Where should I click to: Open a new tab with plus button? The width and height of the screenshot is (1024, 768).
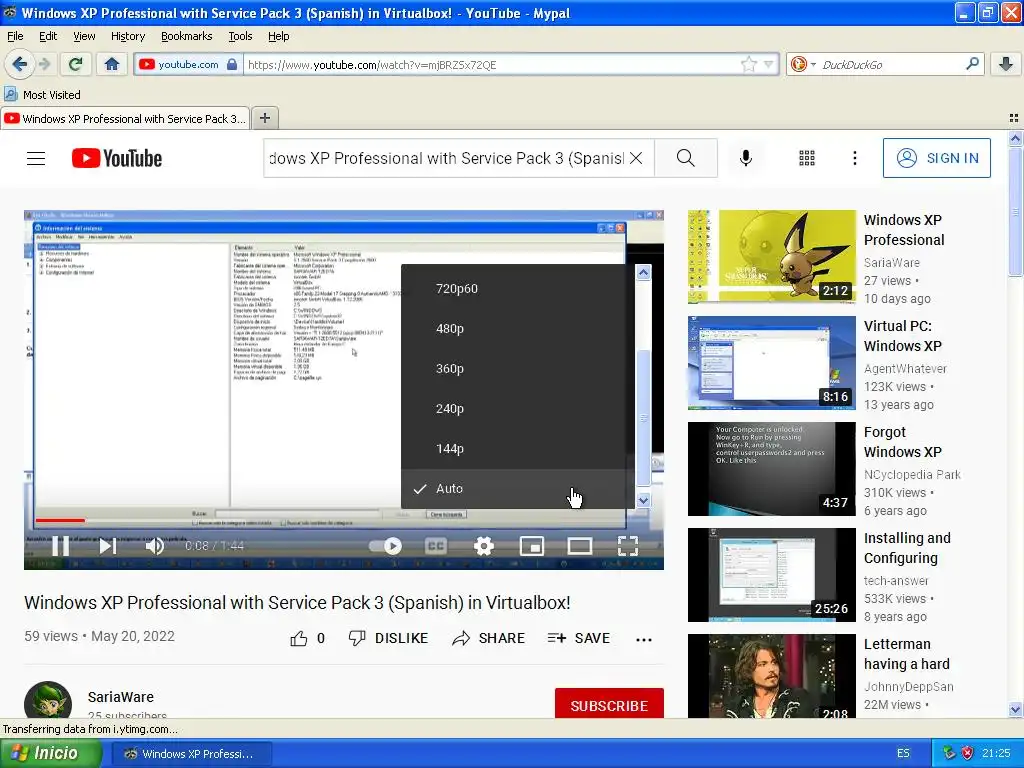(264, 118)
